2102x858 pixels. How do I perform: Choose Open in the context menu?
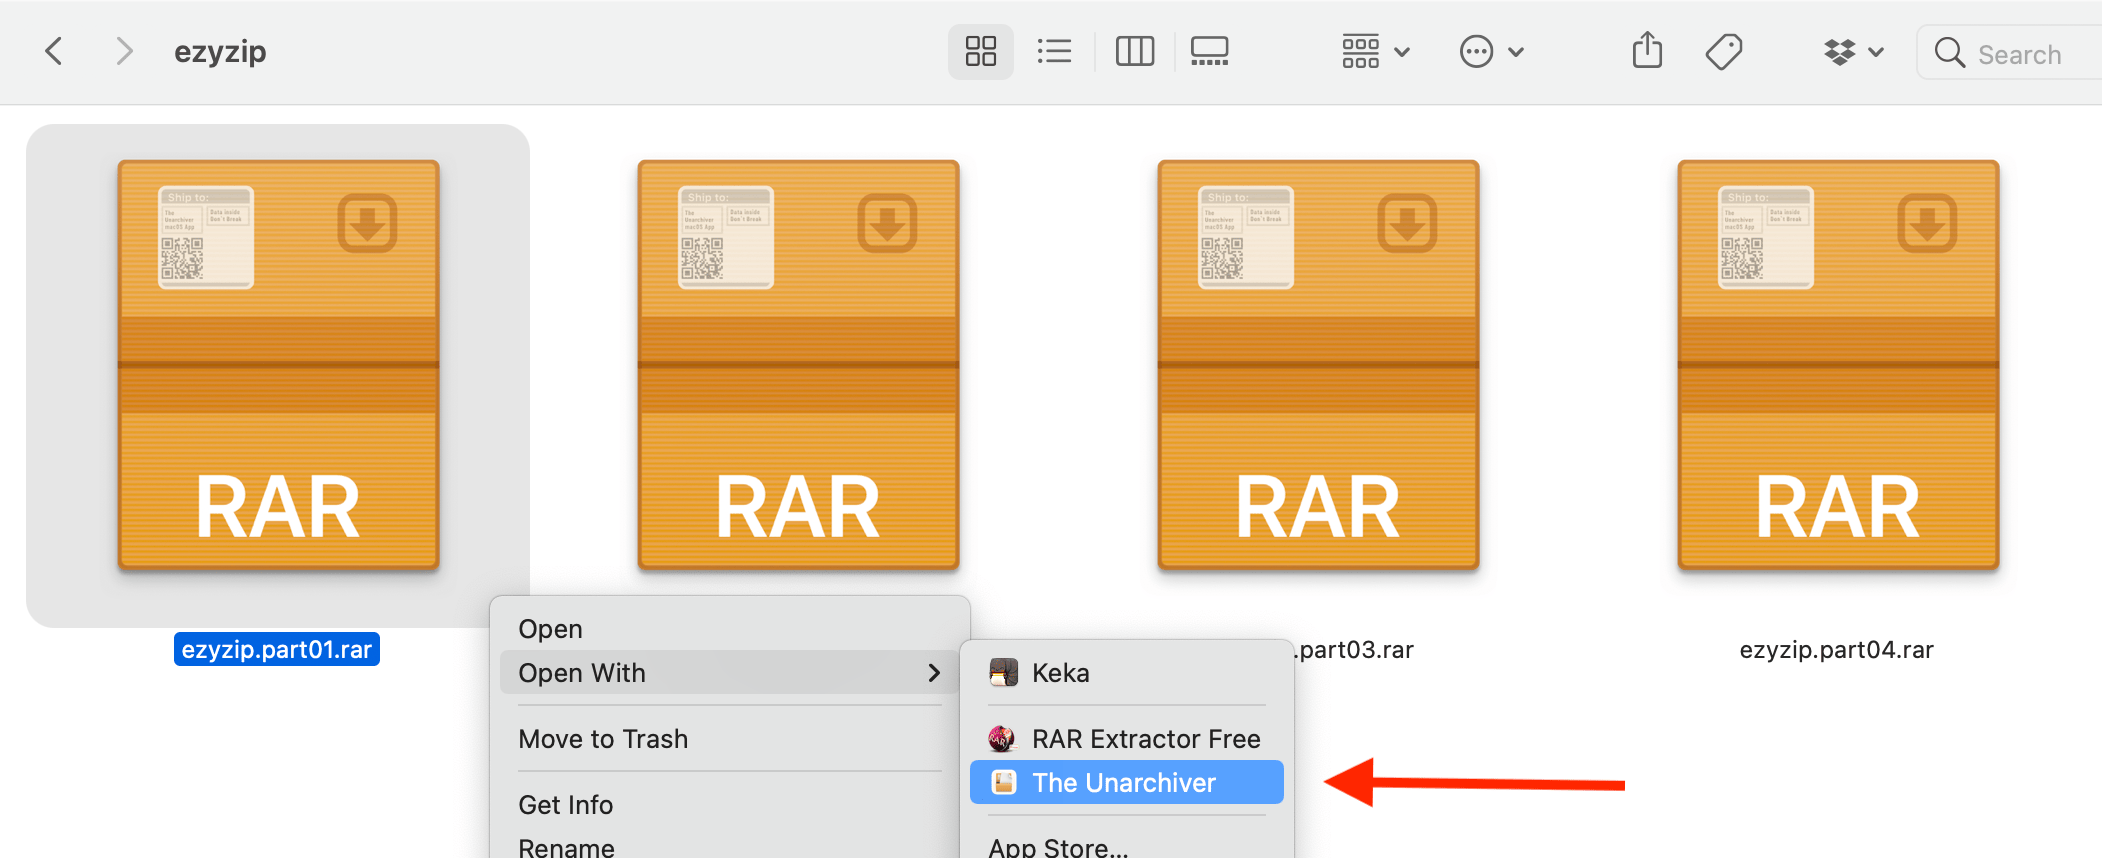[730, 629]
